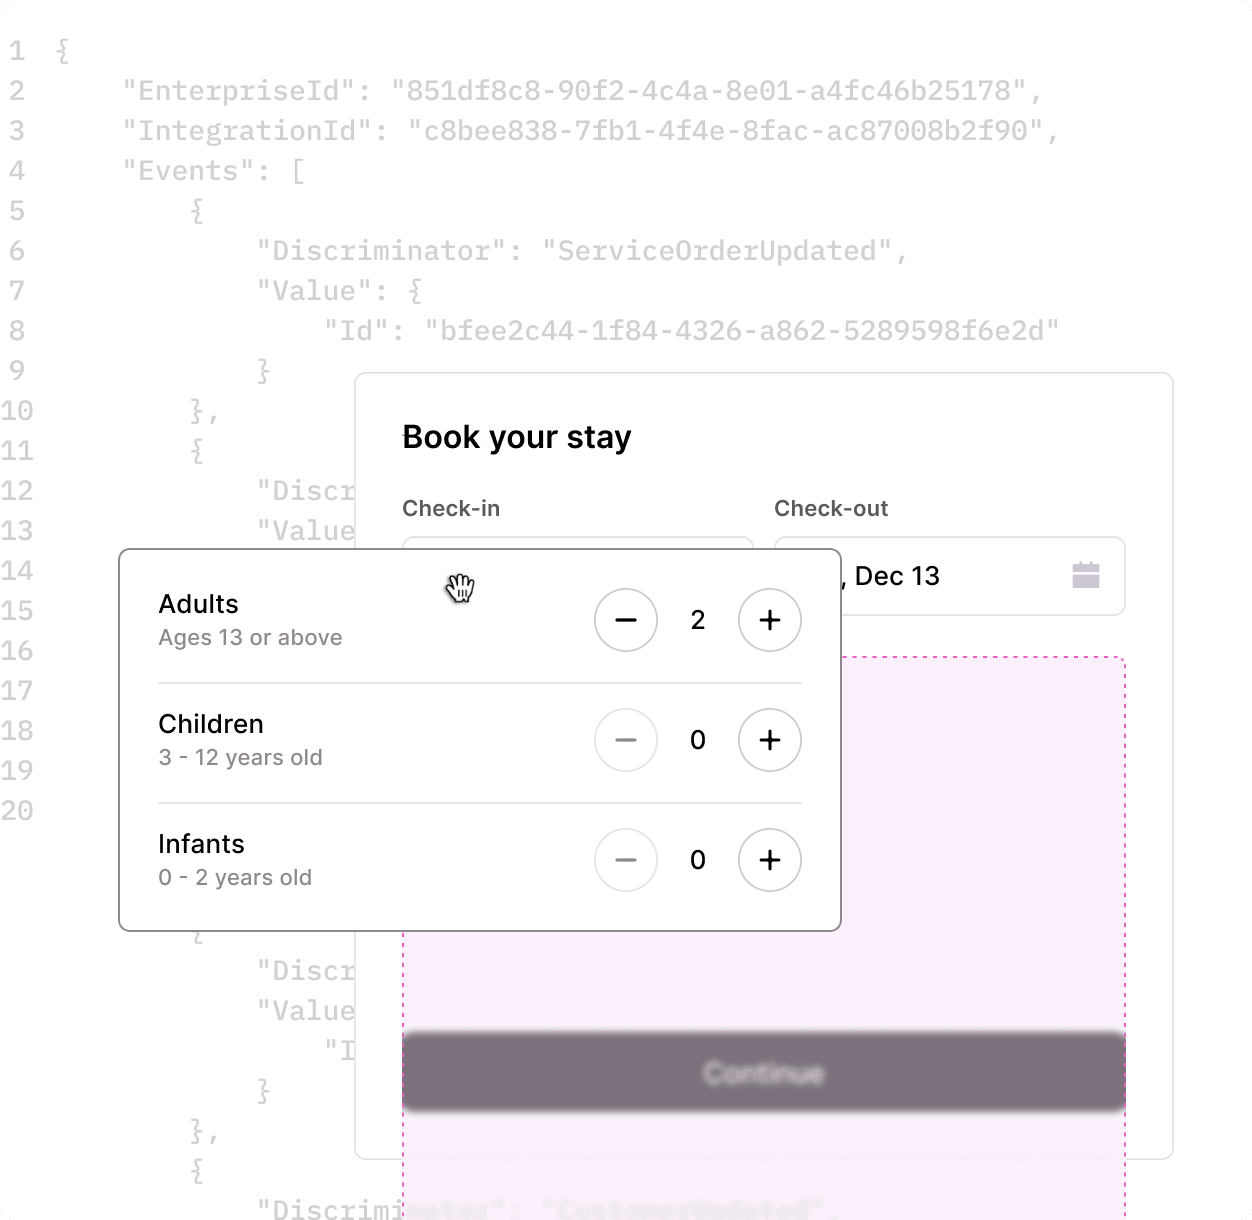Click the Children count showing 0
The height and width of the screenshot is (1220, 1252).
coord(697,740)
